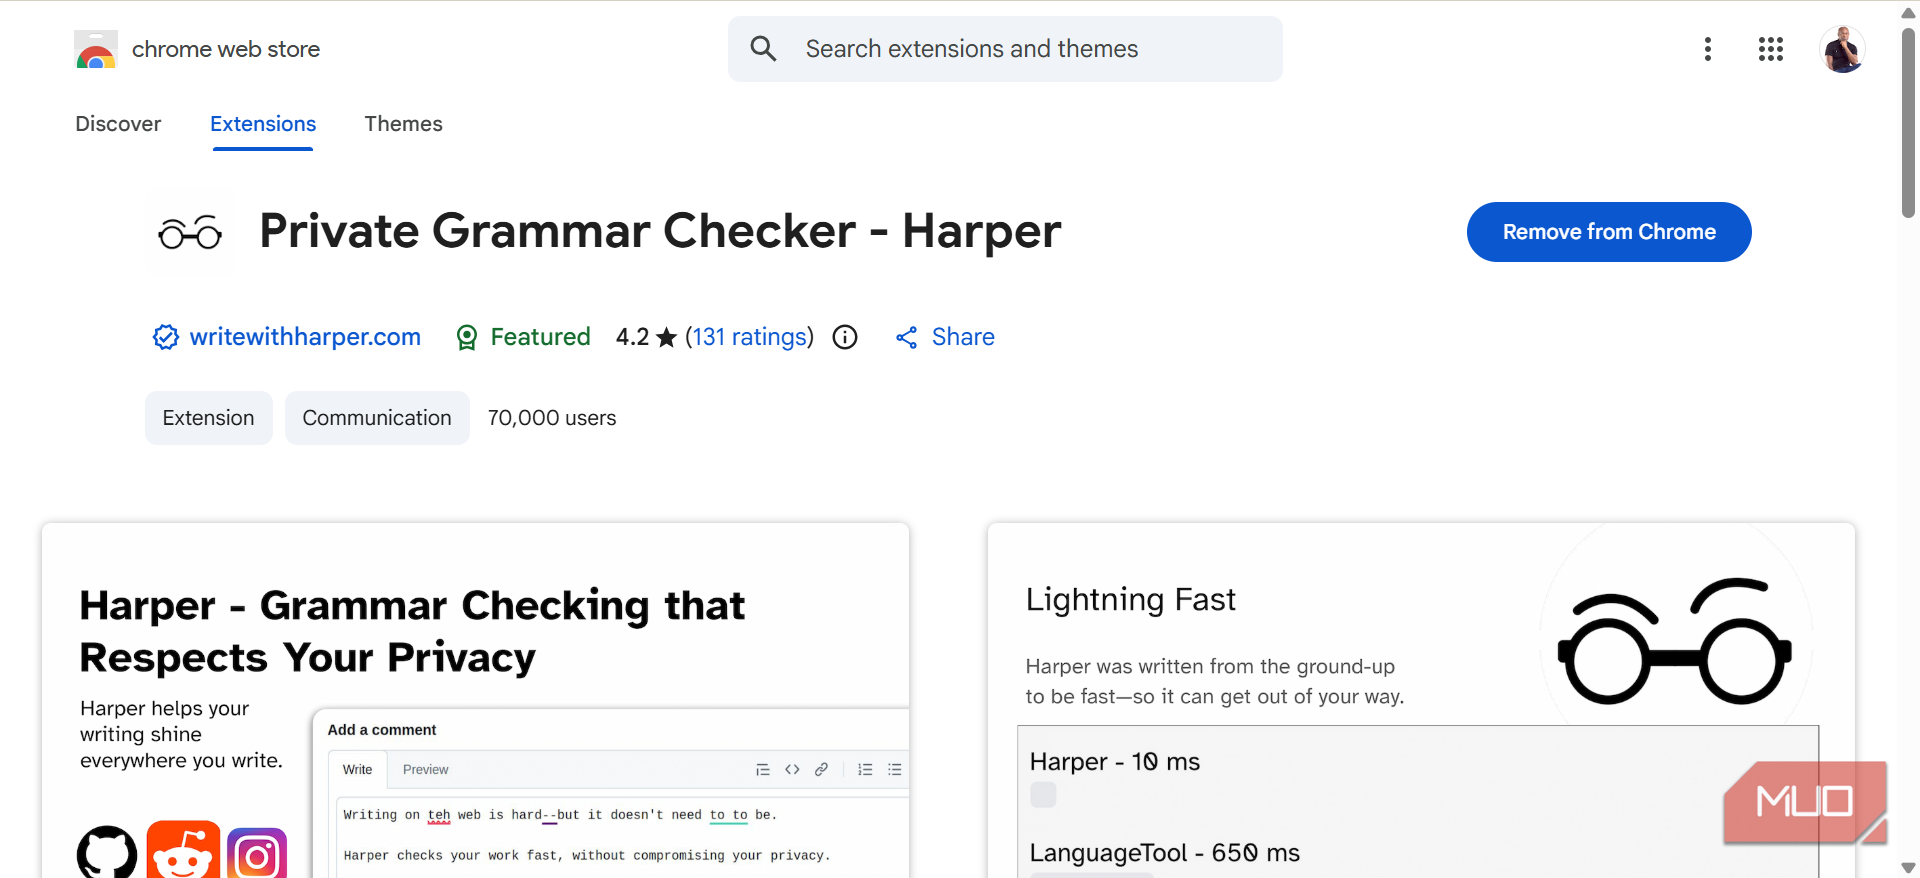The height and width of the screenshot is (878, 1920).
Task: Click the misspelled word 'teh' in comment
Action: 439,815
